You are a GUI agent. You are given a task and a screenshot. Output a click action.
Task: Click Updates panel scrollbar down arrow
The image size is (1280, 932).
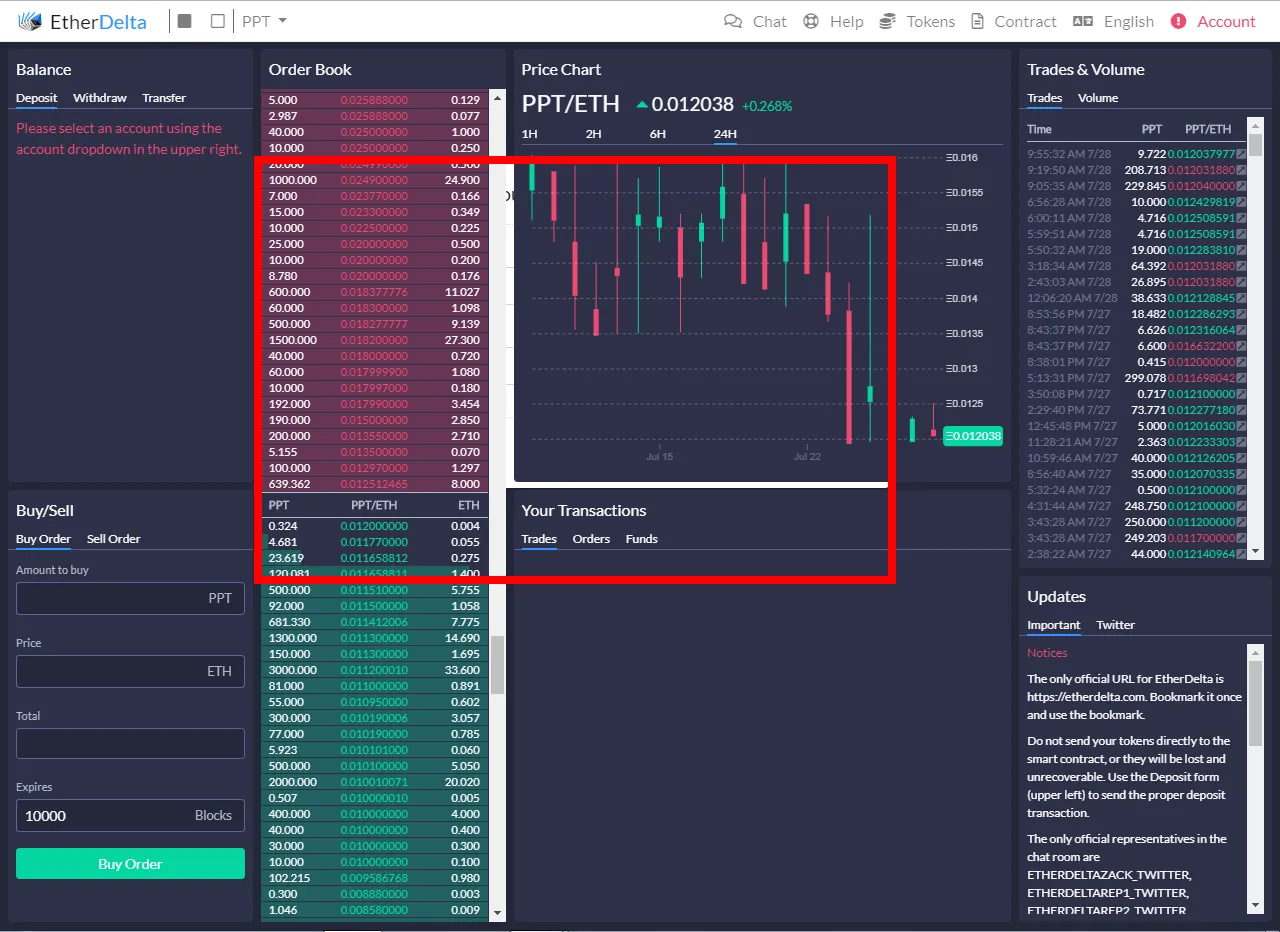click(x=1255, y=905)
